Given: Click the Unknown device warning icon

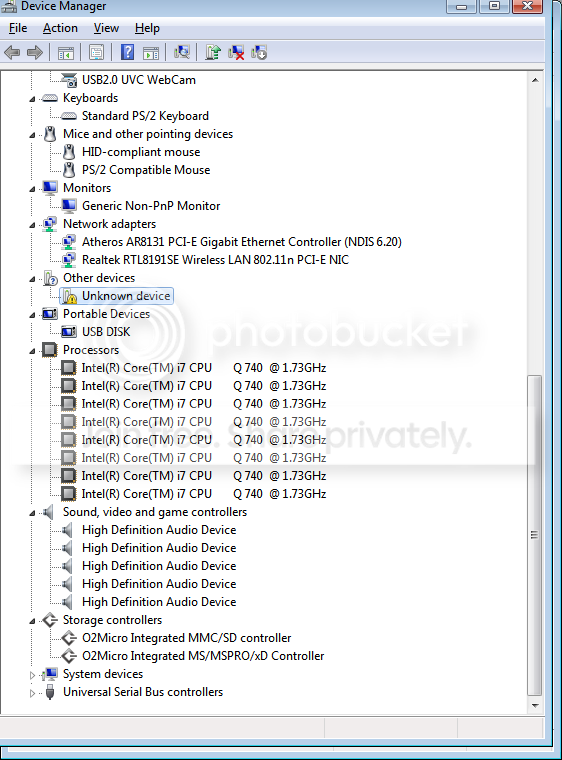Looking at the screenshot, I should (69, 296).
